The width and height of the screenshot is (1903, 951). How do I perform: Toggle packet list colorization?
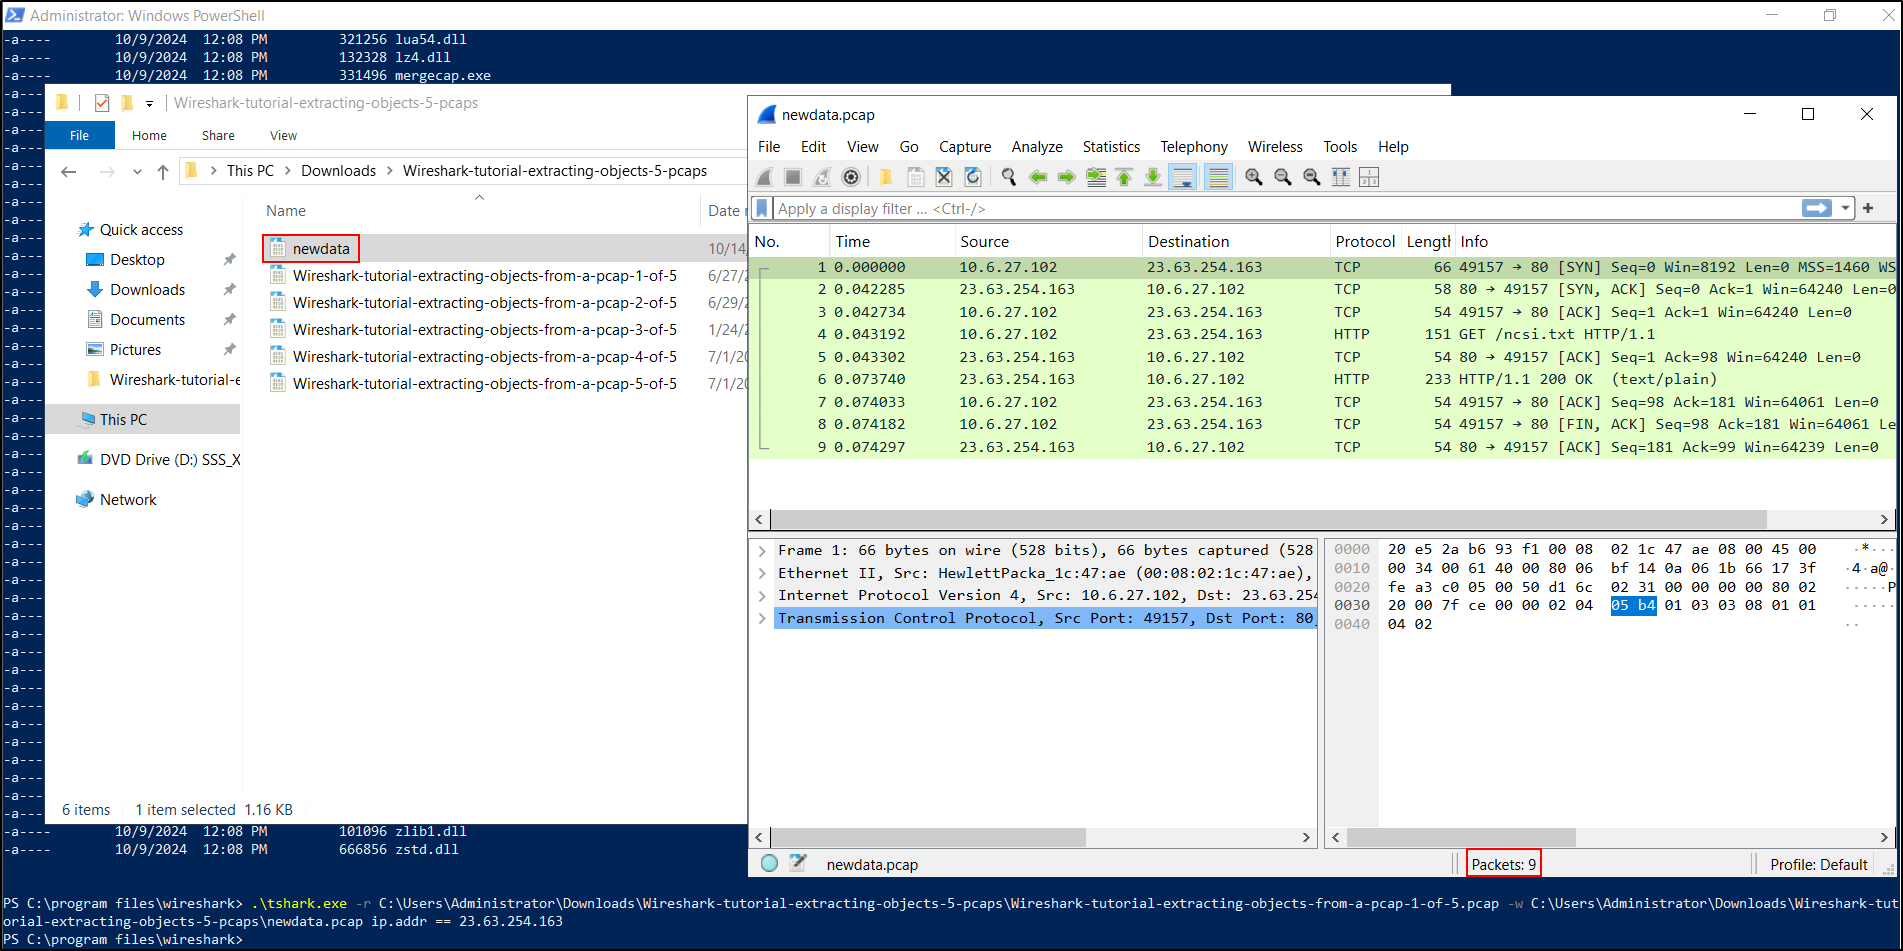tap(1219, 177)
